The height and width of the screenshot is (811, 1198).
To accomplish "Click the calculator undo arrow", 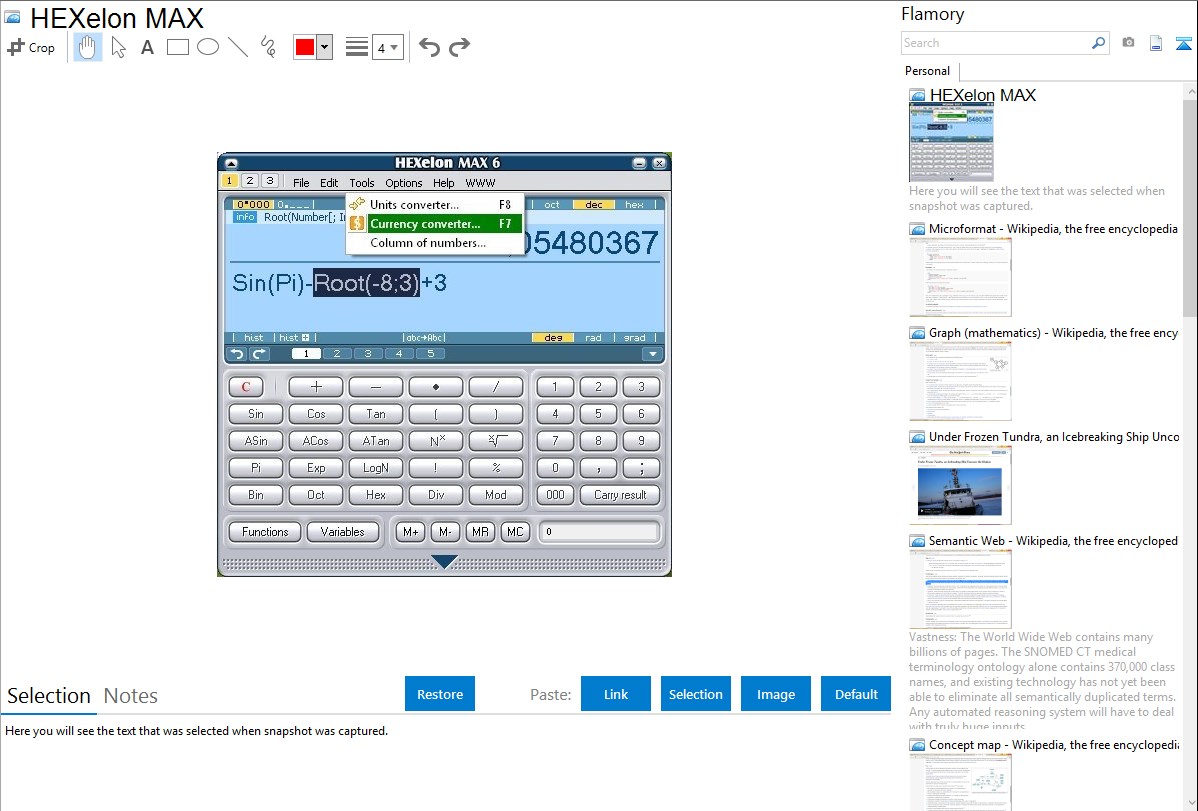I will pyautogui.click(x=238, y=354).
